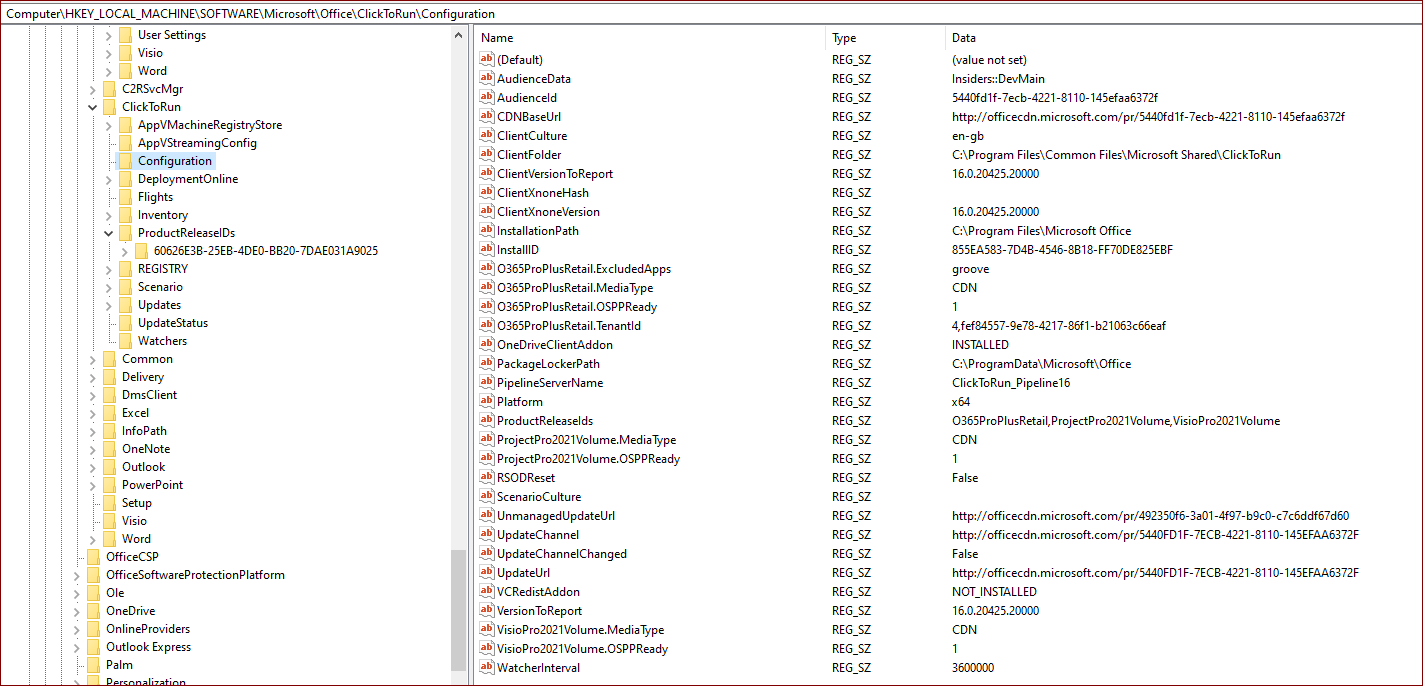Image resolution: width=1423 pixels, height=686 pixels.
Task: Click the folder icon next to OnlineProviders
Action: (94, 629)
